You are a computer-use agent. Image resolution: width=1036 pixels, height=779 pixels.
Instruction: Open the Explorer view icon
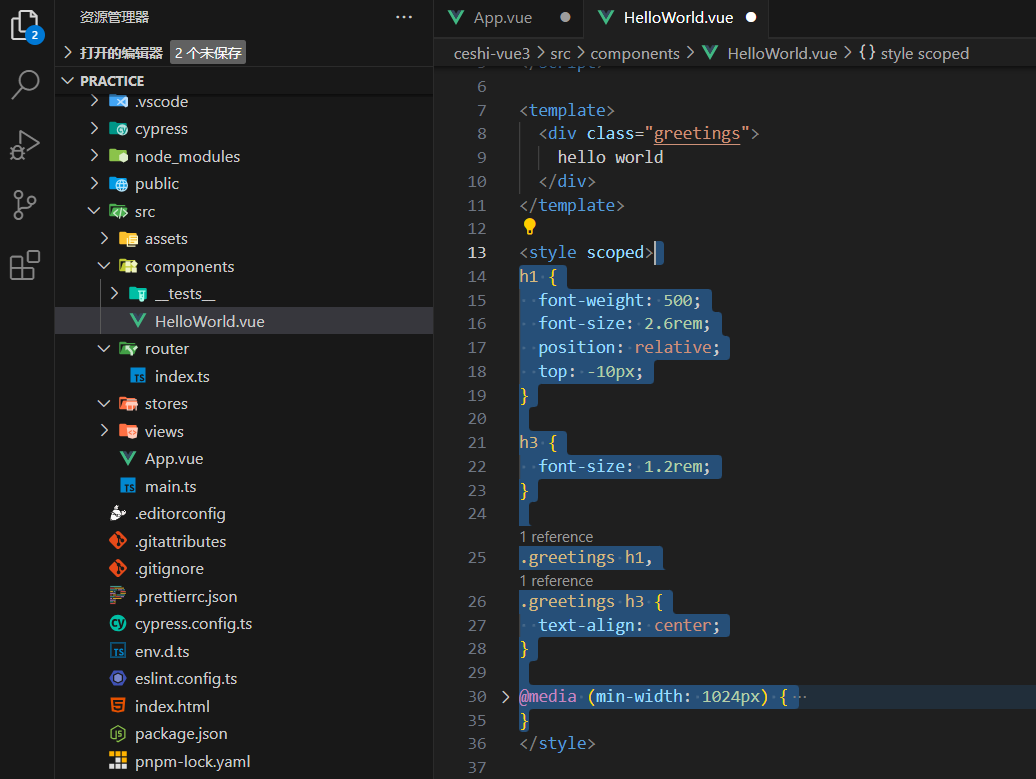click(26, 26)
